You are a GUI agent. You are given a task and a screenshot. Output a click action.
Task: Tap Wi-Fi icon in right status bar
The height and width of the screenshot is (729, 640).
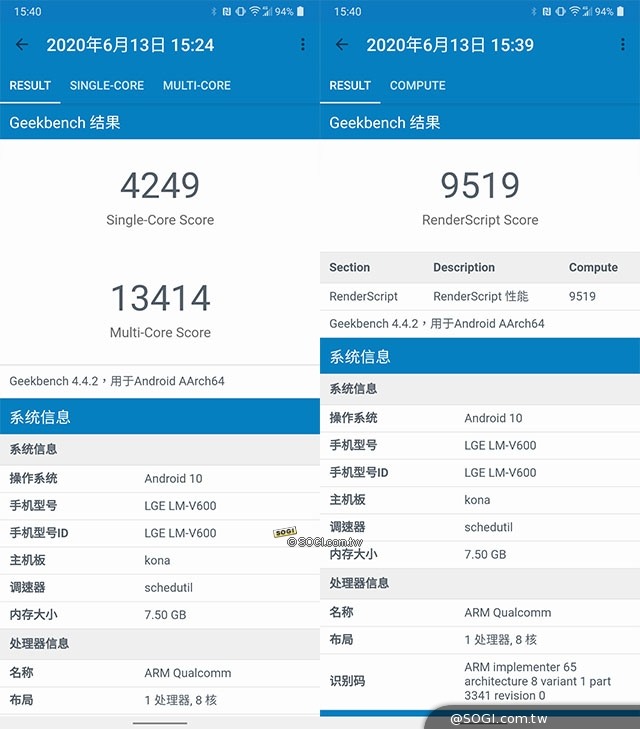pyautogui.click(x=574, y=11)
